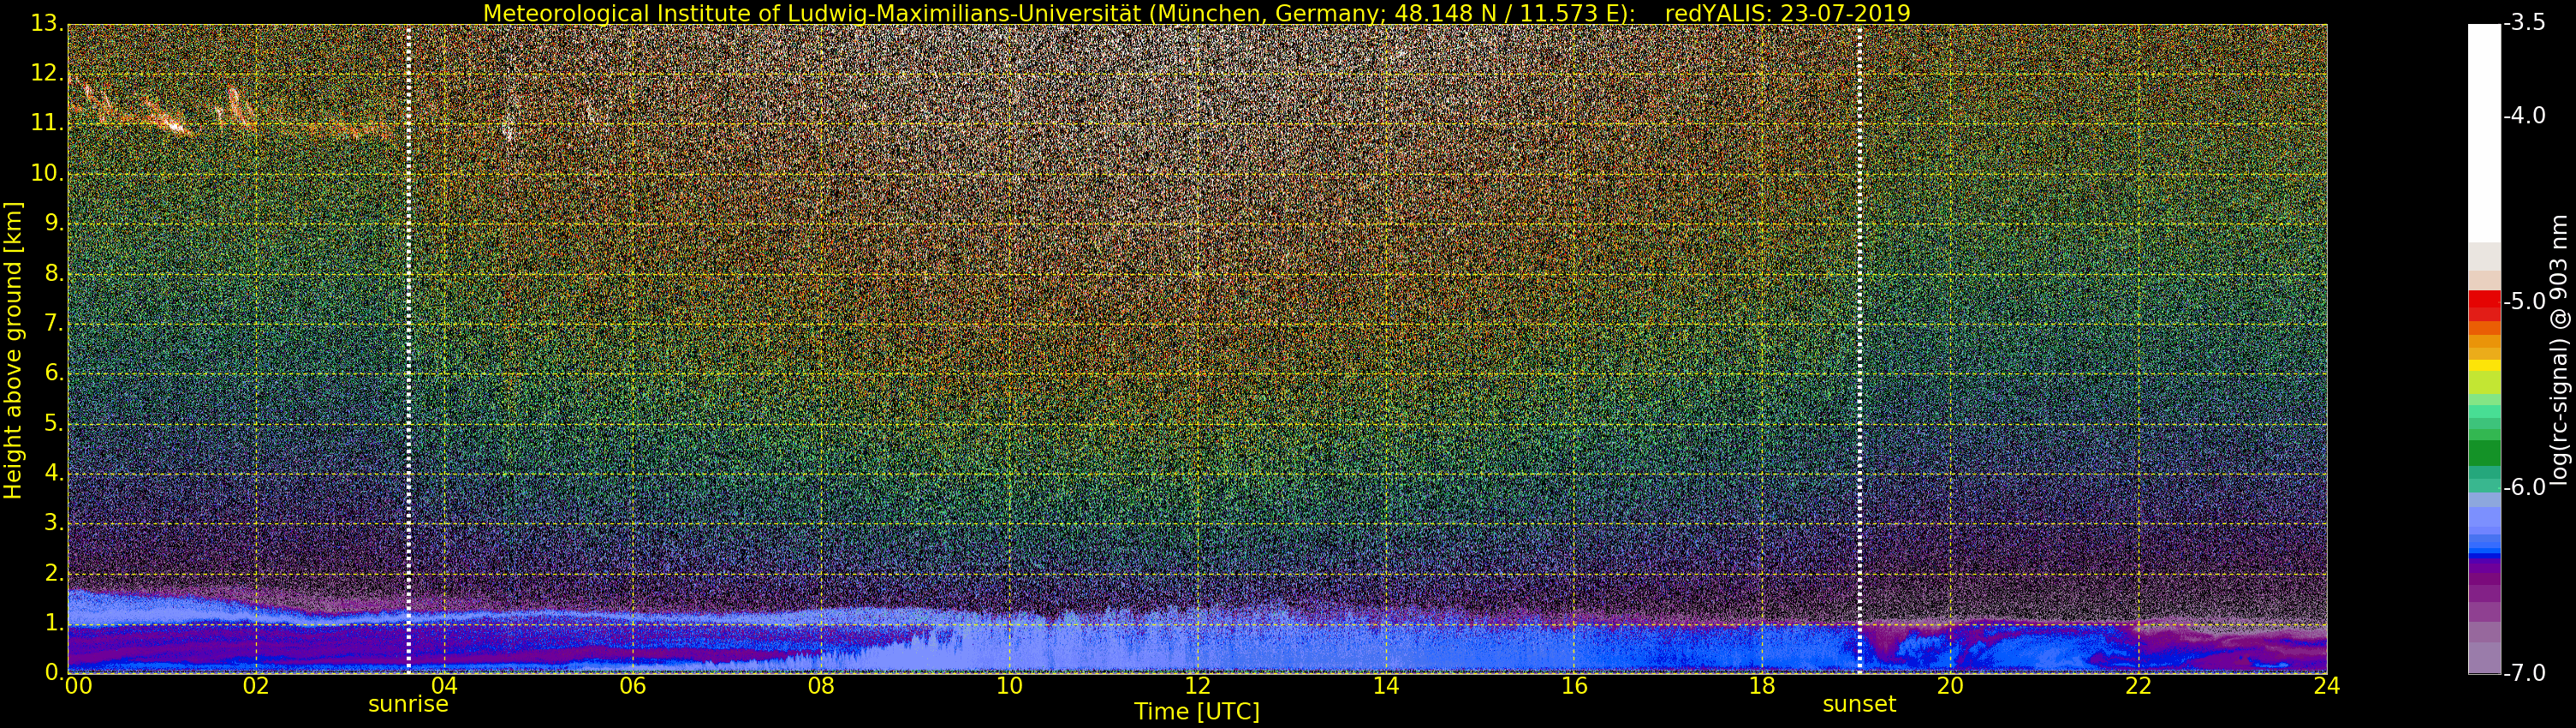
Task: Click the 'Time [UTC]' axis label
Action: pyautogui.click(x=1197, y=712)
